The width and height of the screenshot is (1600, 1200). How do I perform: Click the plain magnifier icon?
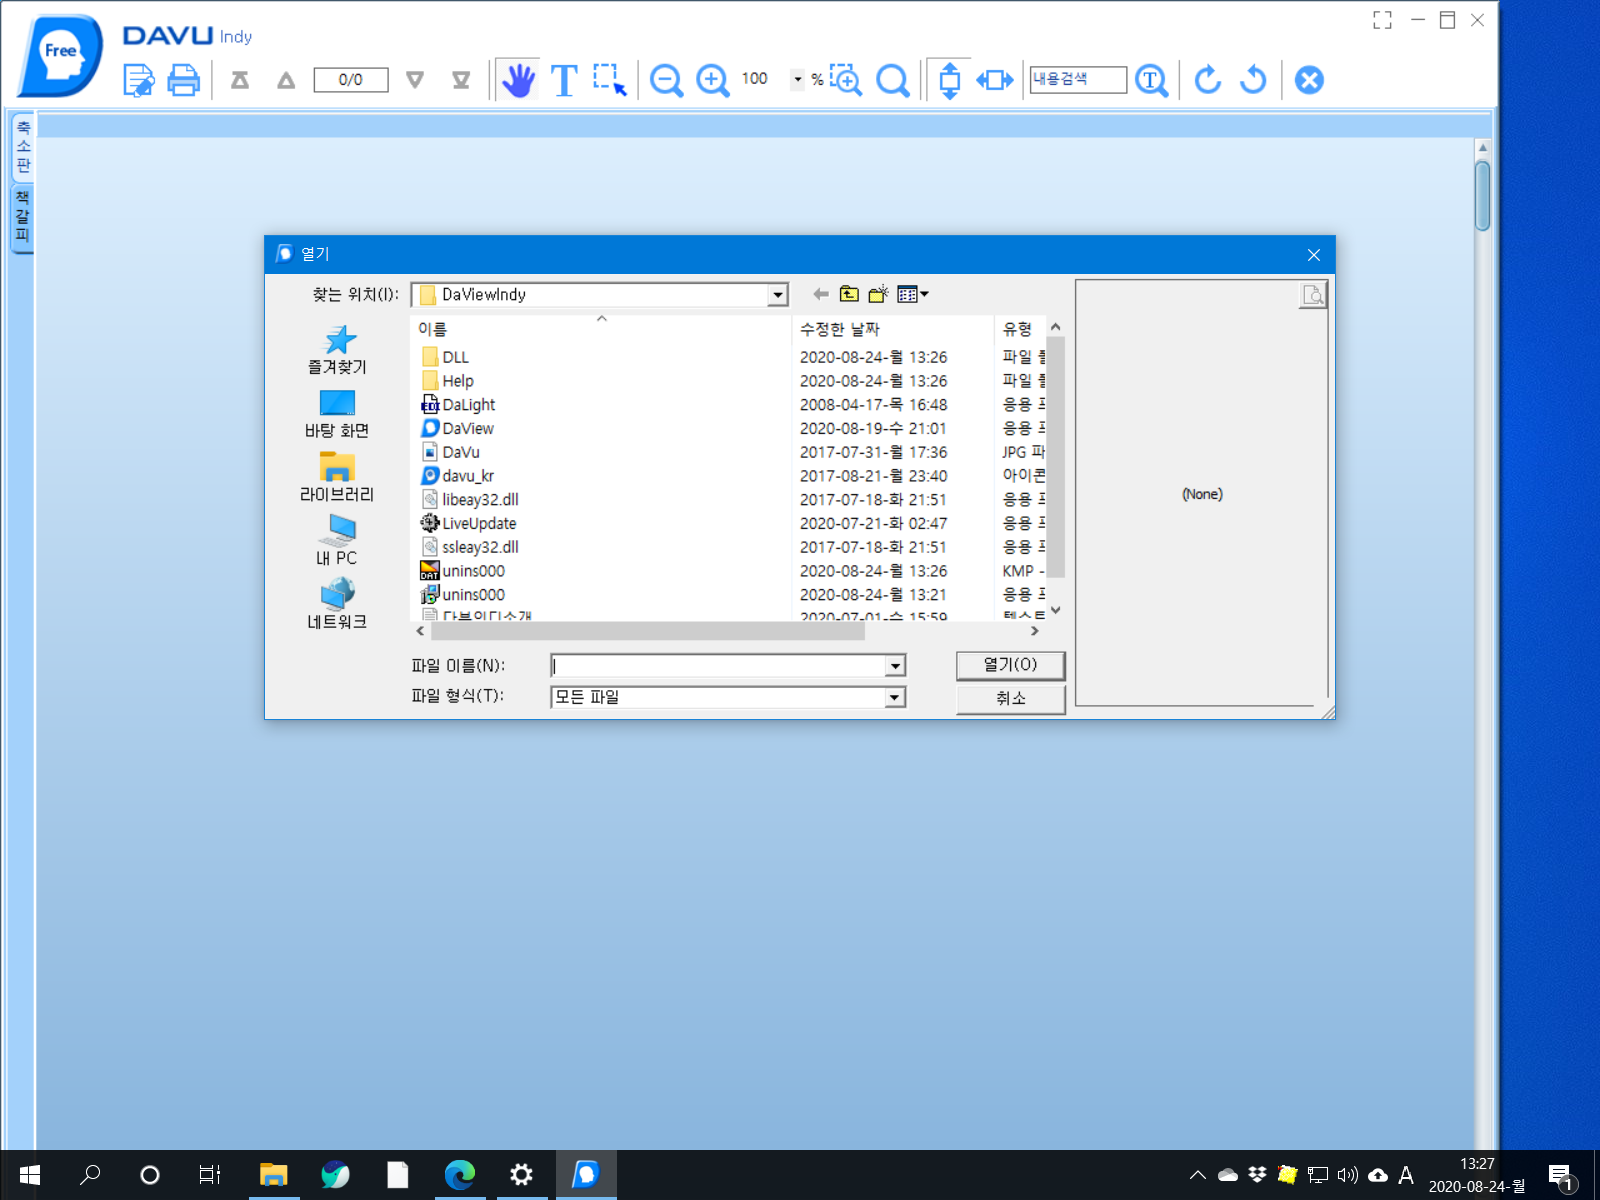(892, 80)
